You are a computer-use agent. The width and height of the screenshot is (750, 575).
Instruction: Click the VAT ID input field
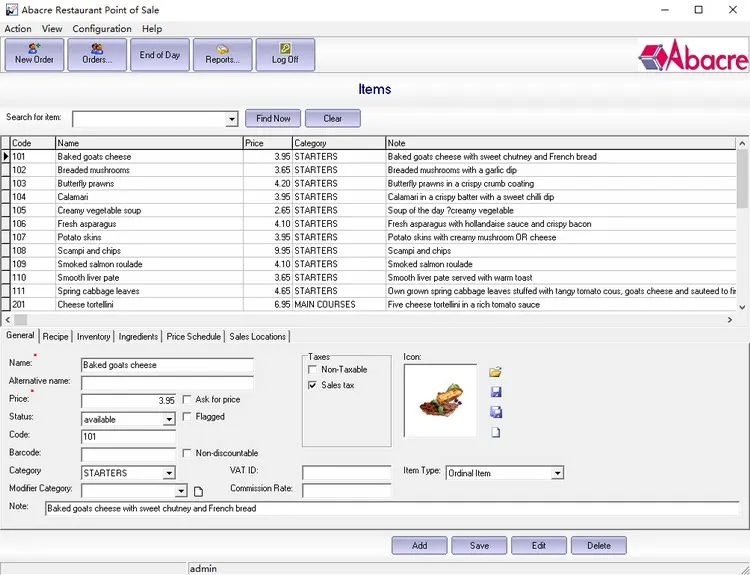[347, 473]
